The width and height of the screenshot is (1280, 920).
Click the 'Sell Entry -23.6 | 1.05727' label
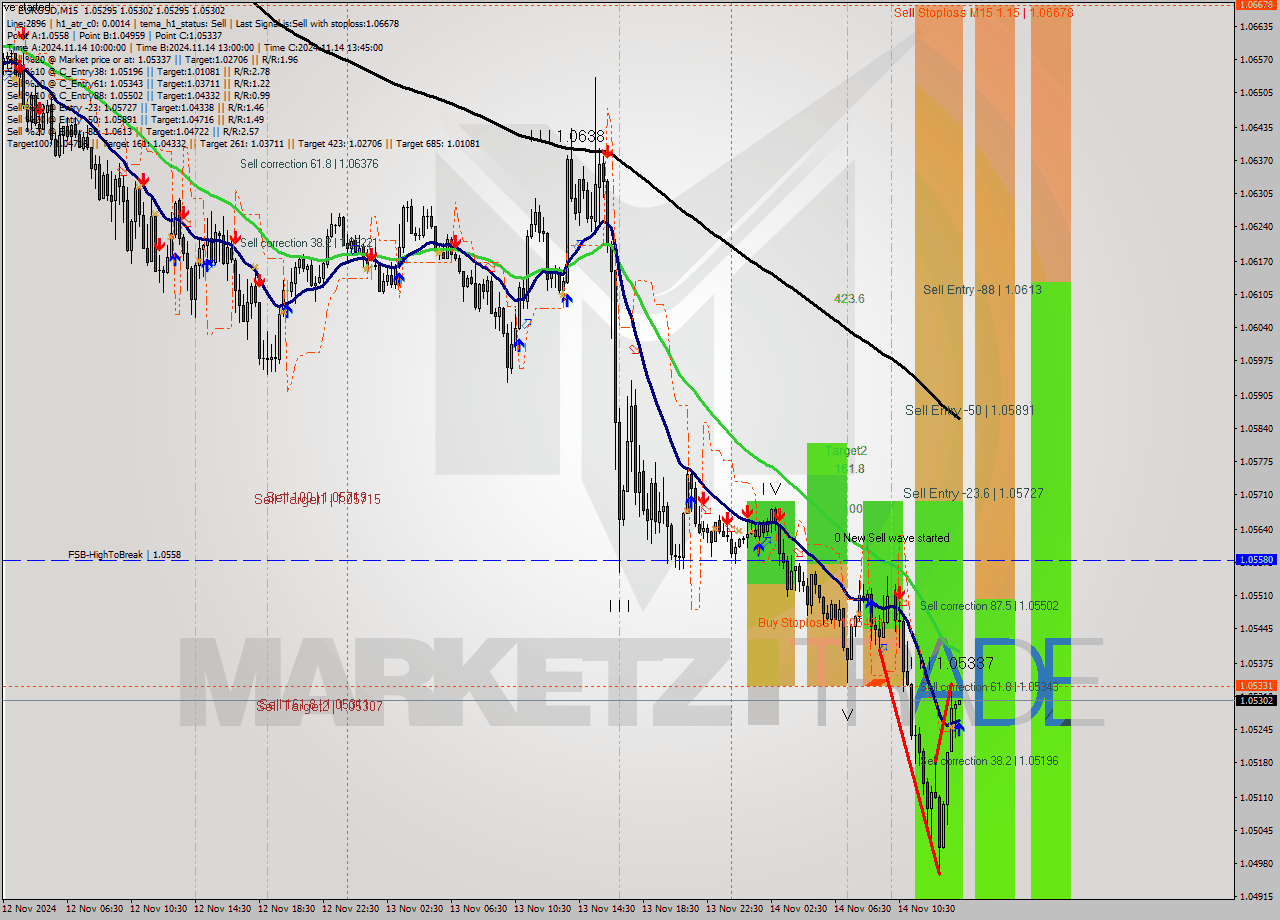tap(973, 493)
